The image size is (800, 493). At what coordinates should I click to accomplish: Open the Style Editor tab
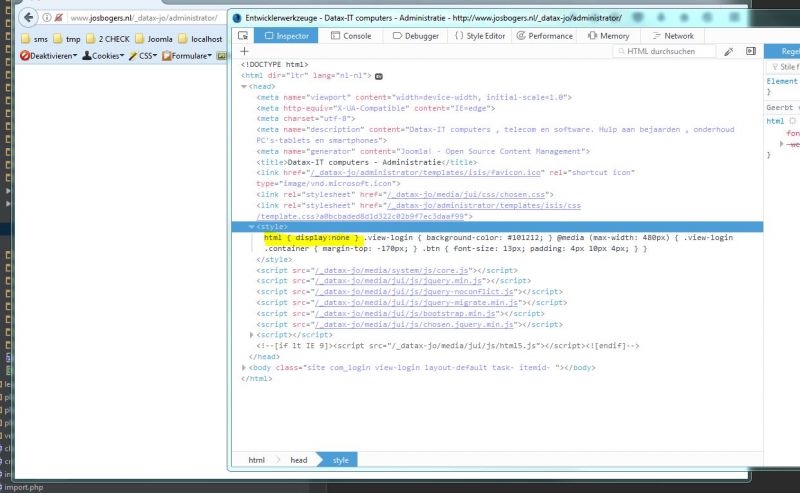480,36
